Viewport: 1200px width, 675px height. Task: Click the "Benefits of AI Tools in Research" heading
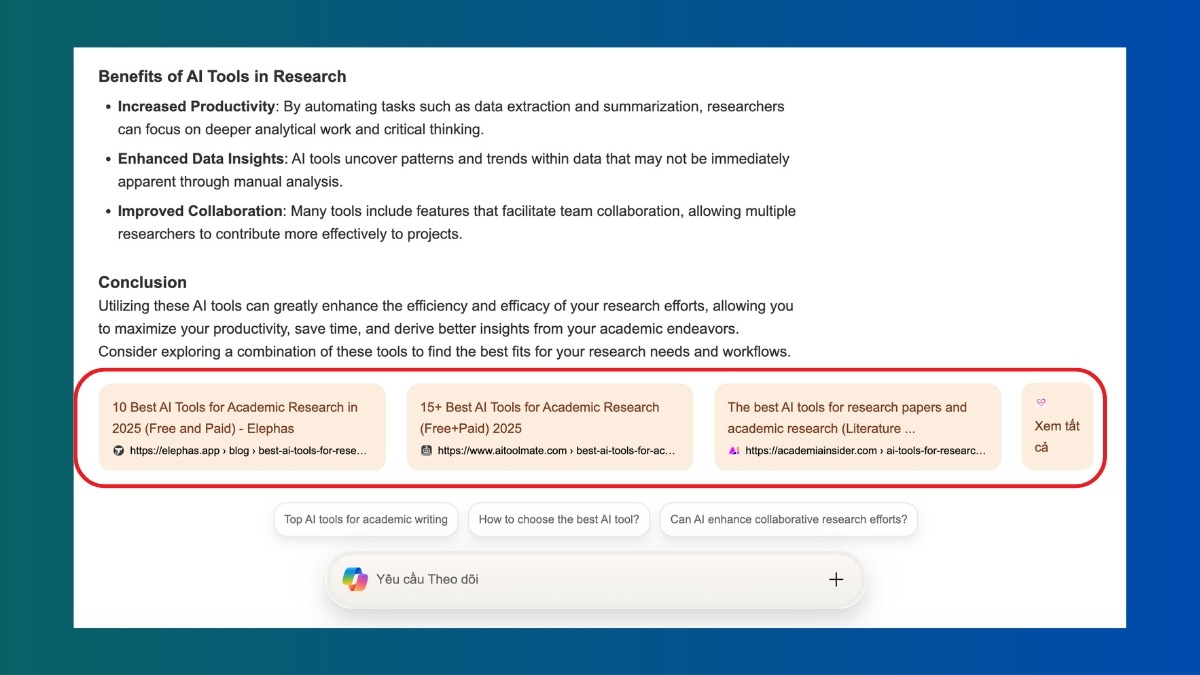click(x=222, y=76)
